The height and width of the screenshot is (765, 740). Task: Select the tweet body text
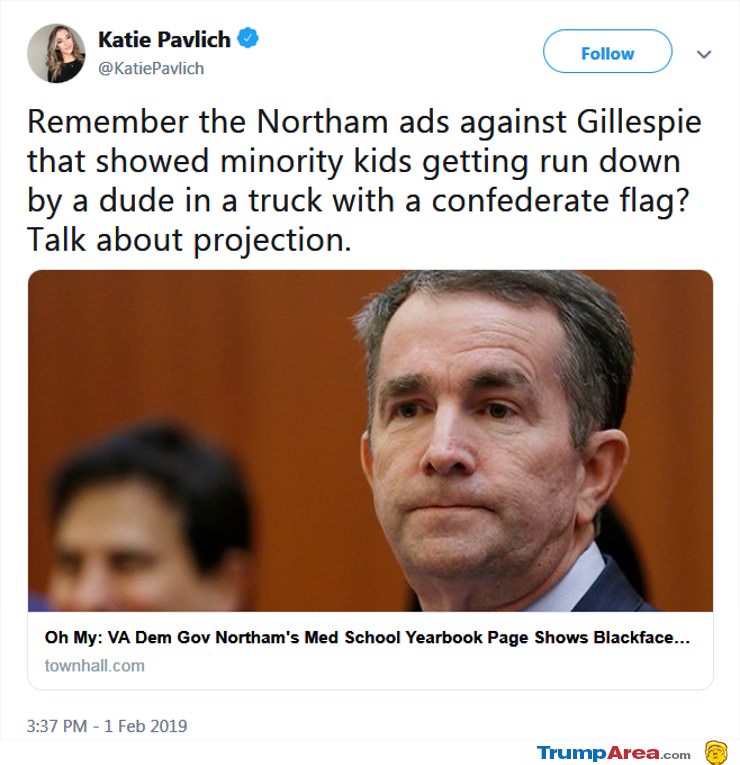coord(364,181)
